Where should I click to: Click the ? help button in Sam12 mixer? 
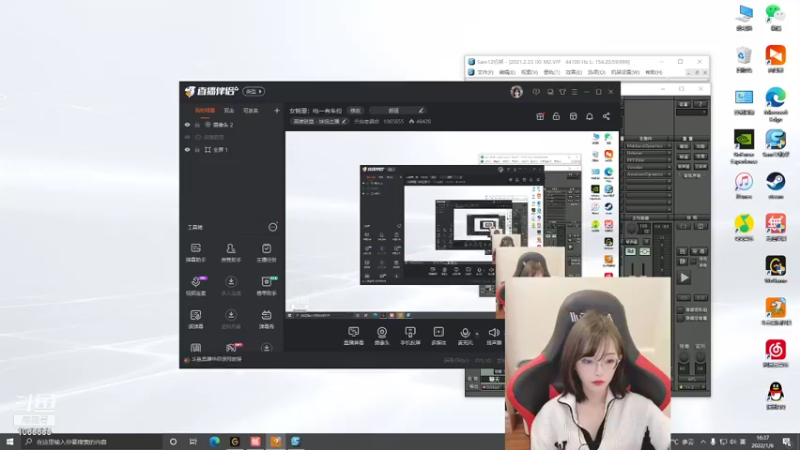pyautogui.click(x=700, y=104)
